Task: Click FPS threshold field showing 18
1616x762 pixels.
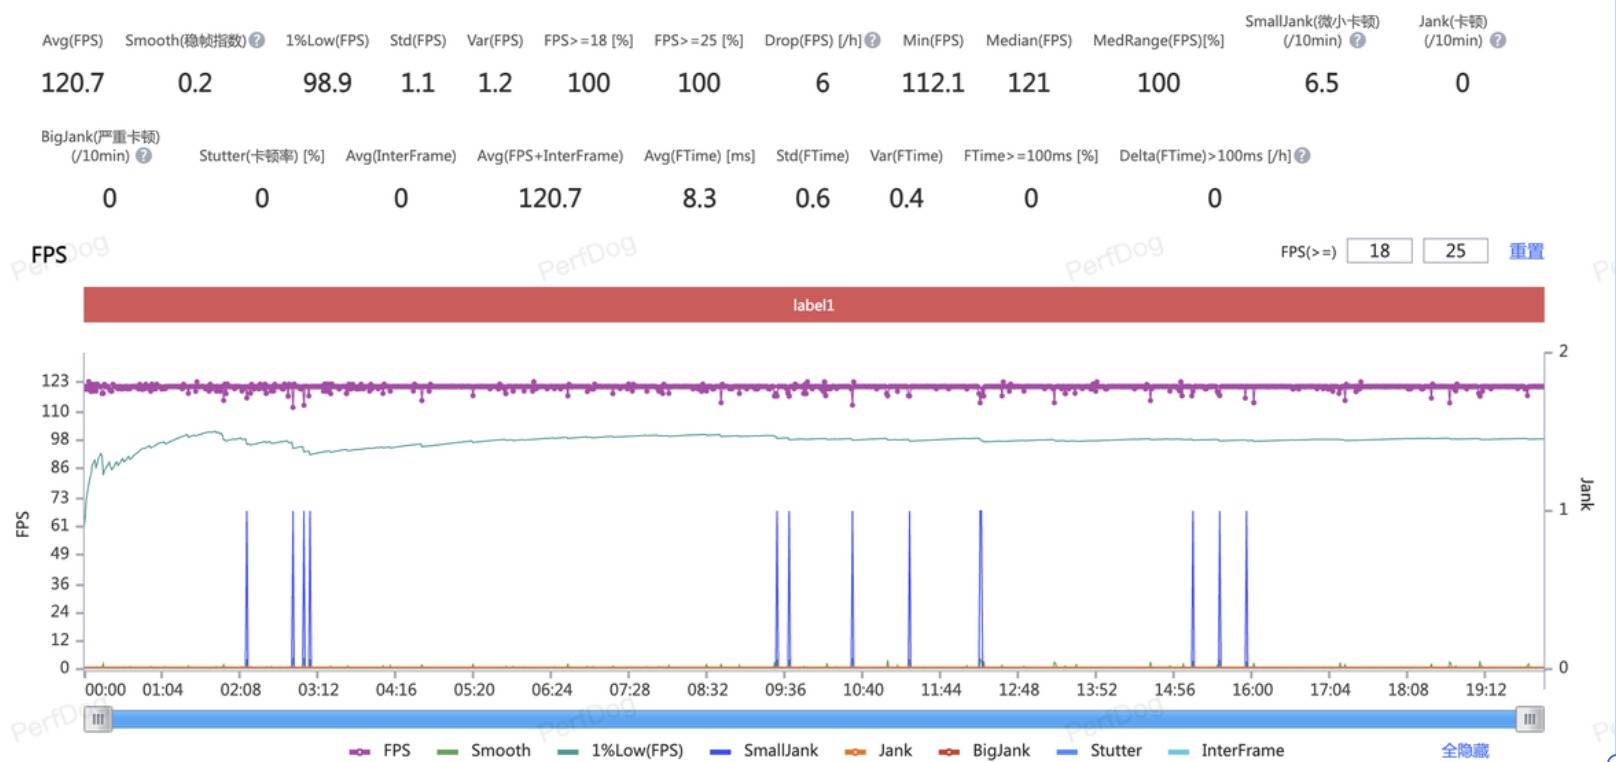Action: [1379, 251]
